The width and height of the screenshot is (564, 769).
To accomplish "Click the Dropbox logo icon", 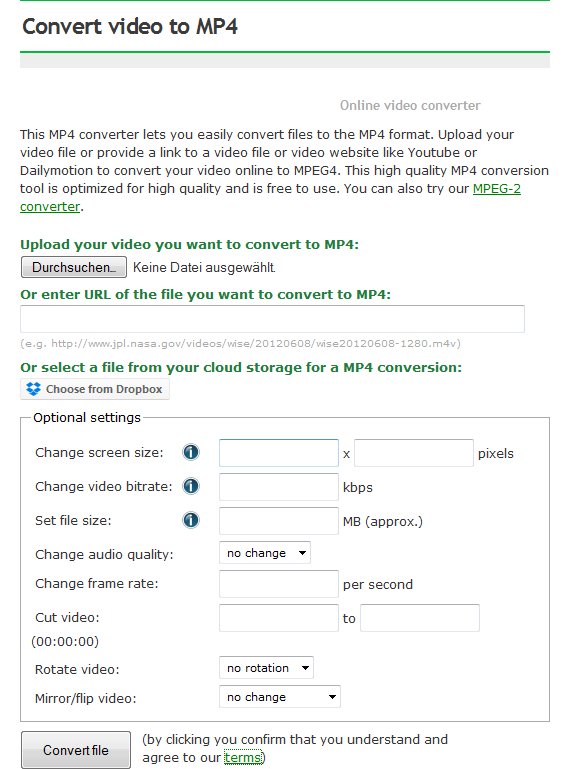I will click(x=33, y=389).
